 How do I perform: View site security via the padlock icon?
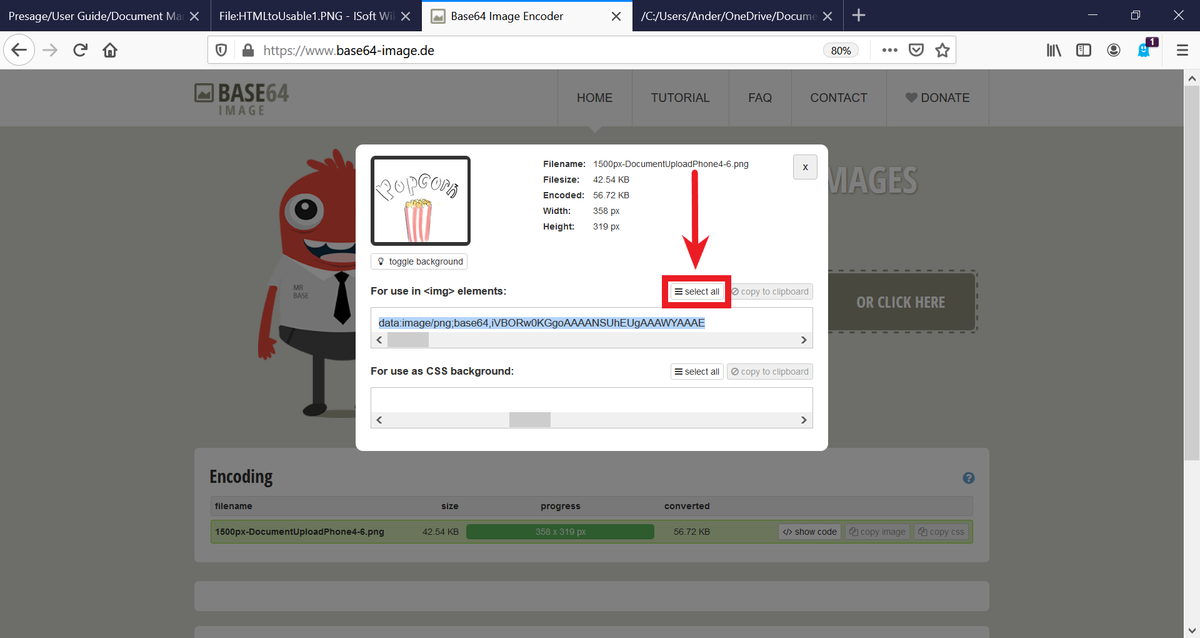(x=248, y=50)
